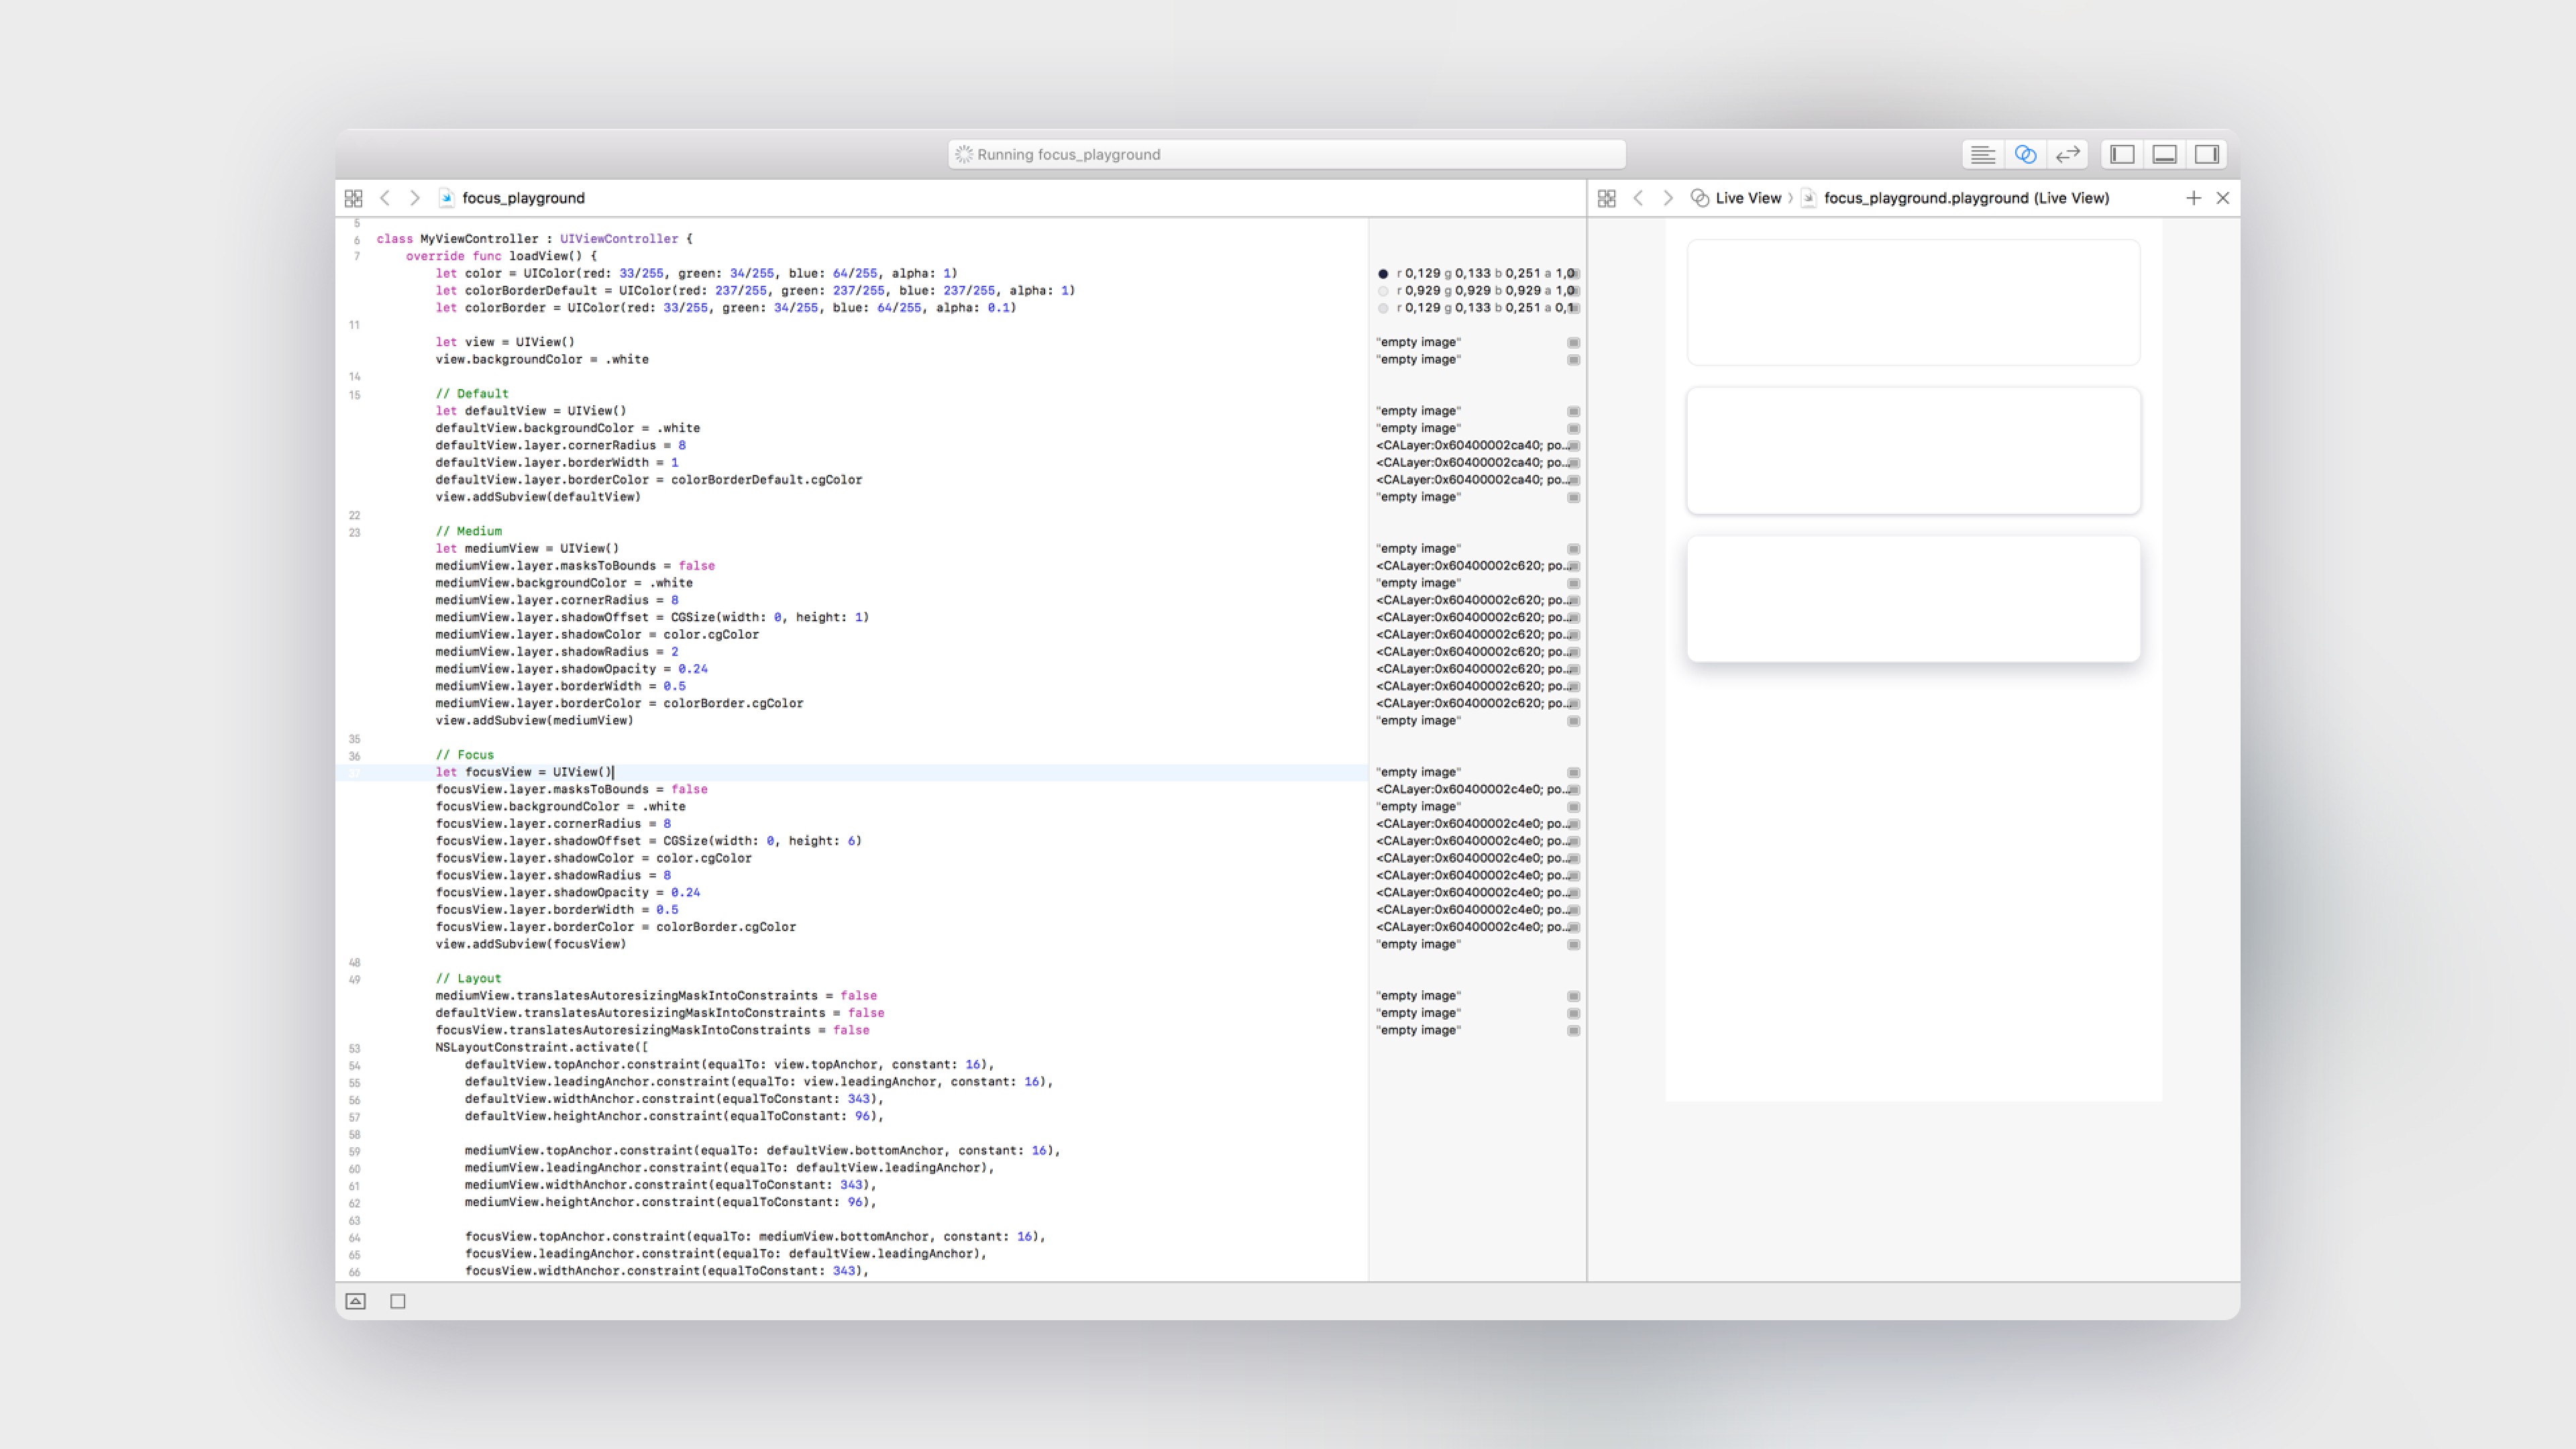Viewport: 2576px width, 1449px height.
Task: Go back in the code editor history
Action: (x=385, y=198)
